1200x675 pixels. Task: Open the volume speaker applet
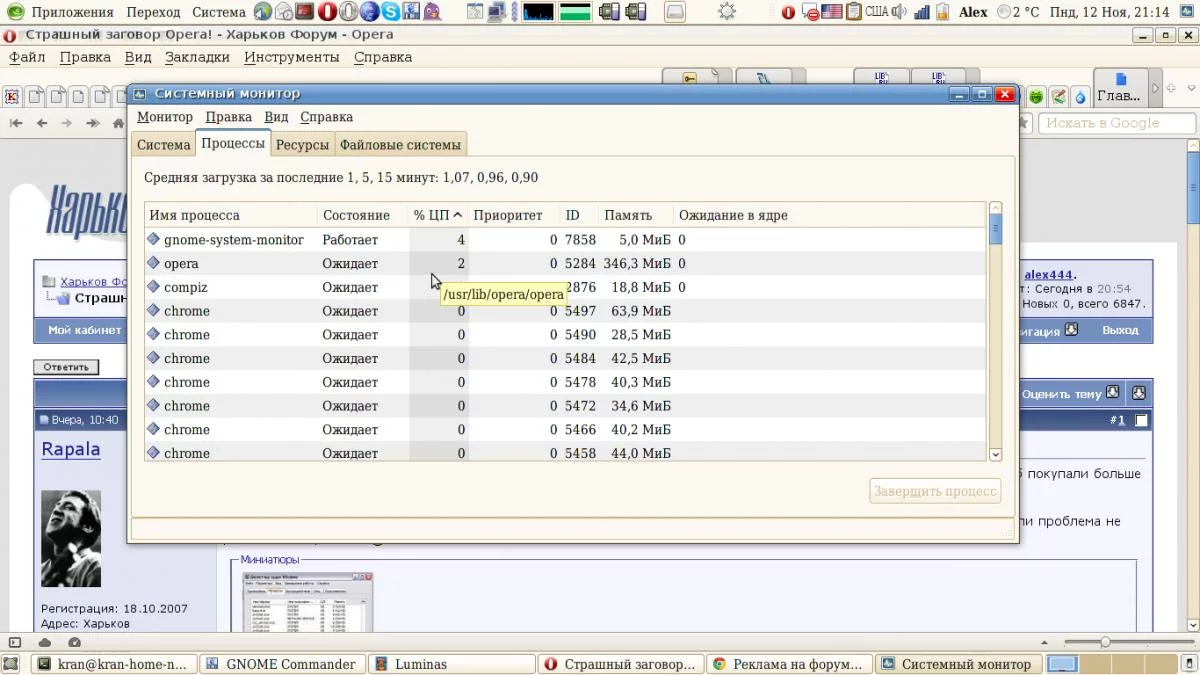tap(899, 12)
